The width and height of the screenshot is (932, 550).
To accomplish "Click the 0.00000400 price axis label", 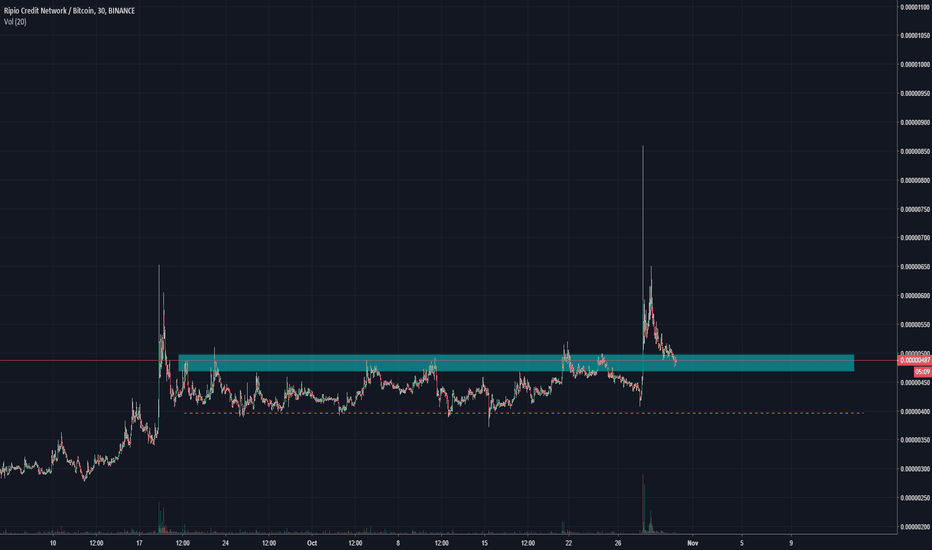I will [x=915, y=411].
